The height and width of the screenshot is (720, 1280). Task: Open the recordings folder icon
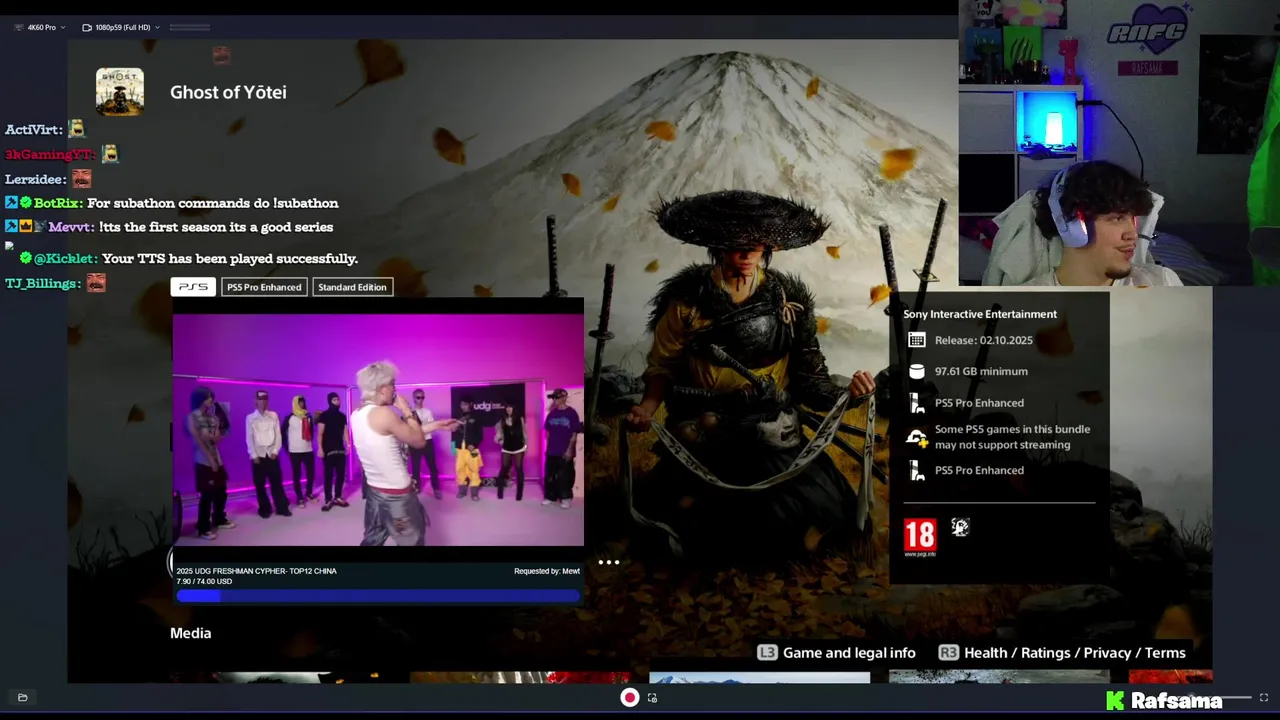point(22,698)
